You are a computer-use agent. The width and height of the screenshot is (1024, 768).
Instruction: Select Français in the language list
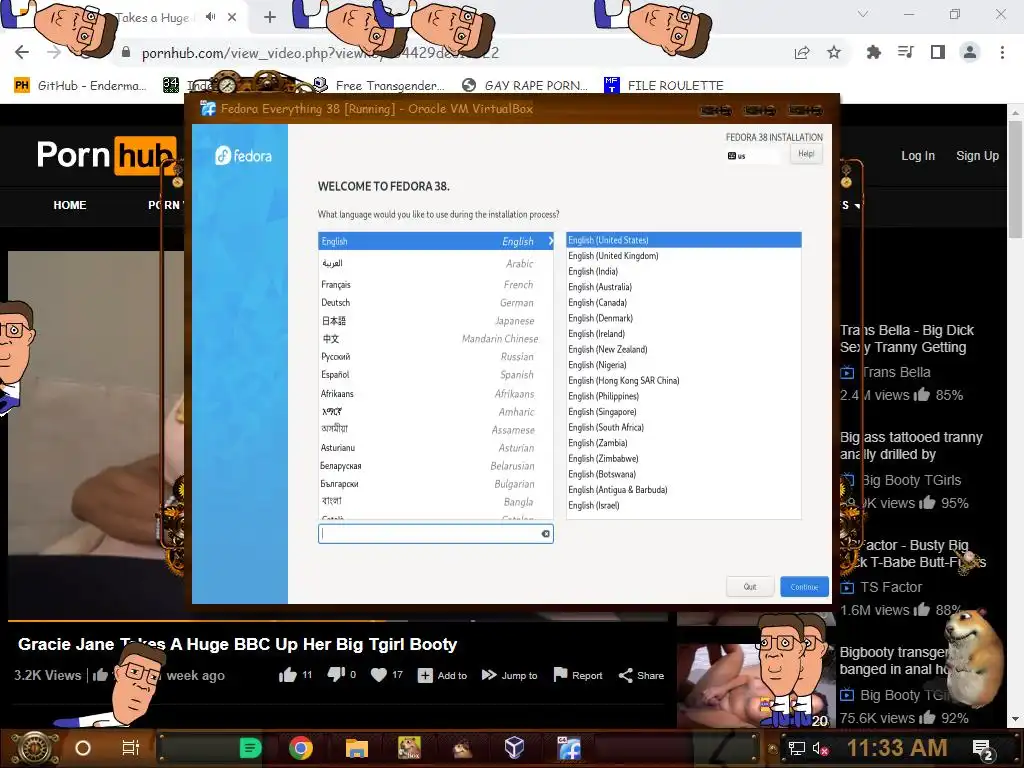436,285
